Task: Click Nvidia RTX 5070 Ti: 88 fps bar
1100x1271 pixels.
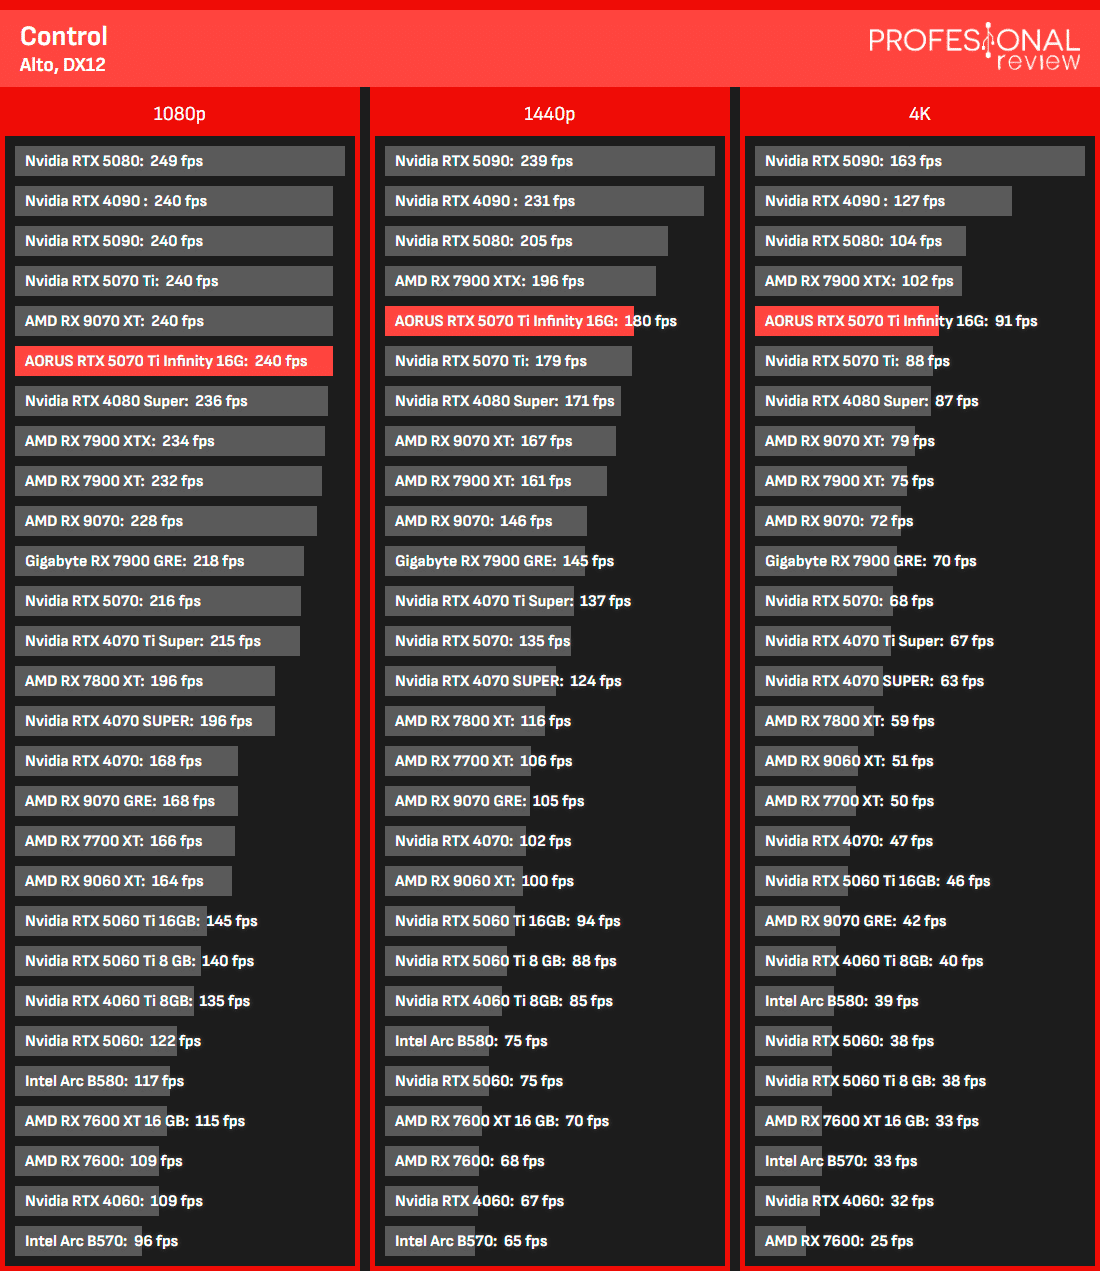Action: (844, 361)
